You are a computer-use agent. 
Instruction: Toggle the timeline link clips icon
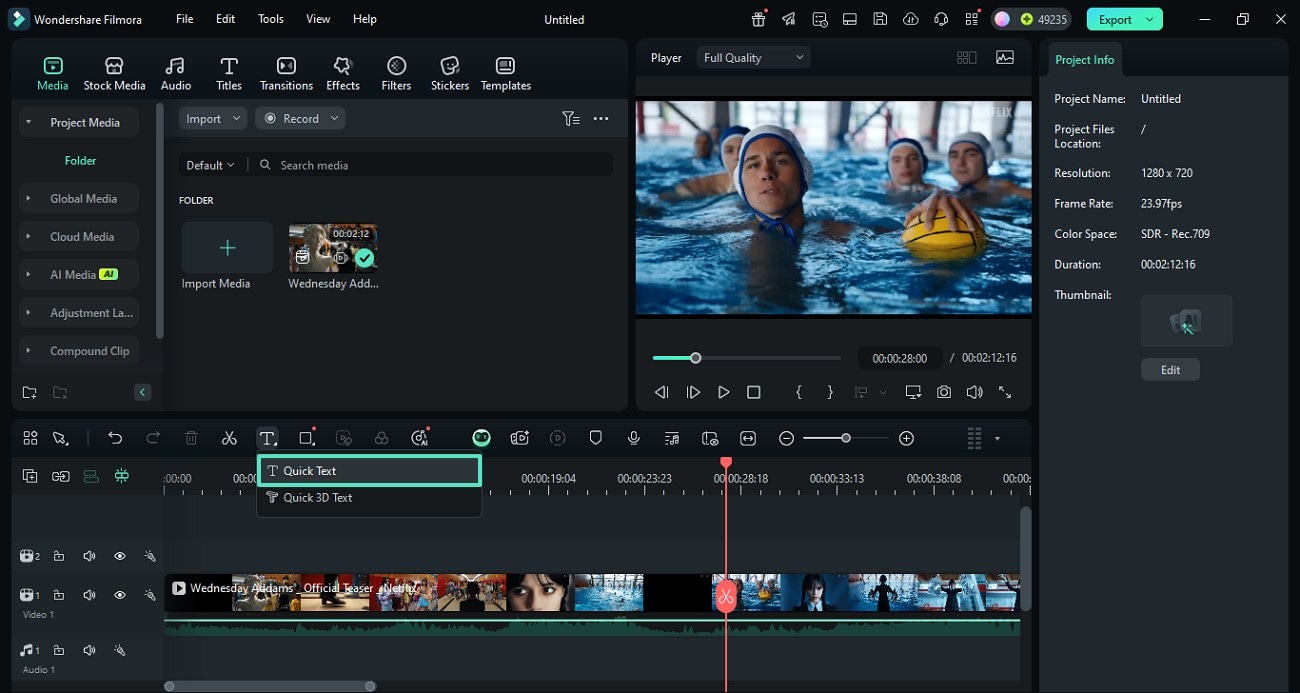[x=61, y=476]
